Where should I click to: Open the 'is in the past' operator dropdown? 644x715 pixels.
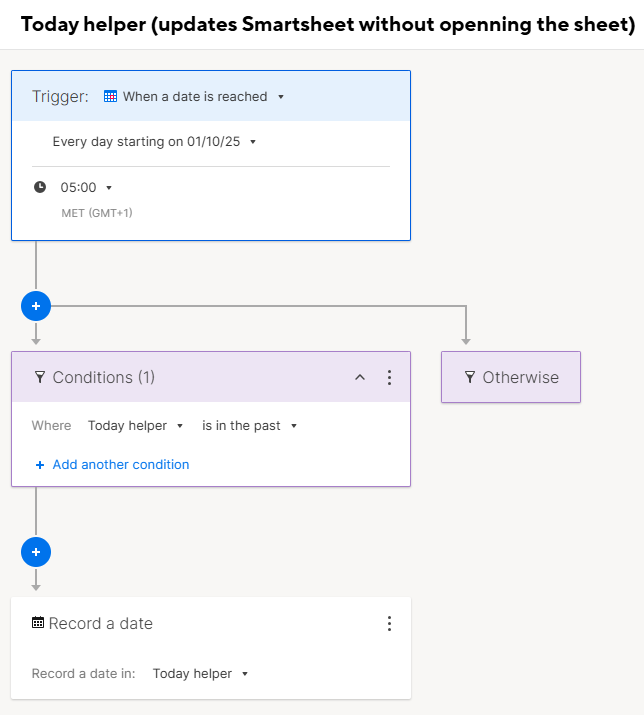point(249,426)
